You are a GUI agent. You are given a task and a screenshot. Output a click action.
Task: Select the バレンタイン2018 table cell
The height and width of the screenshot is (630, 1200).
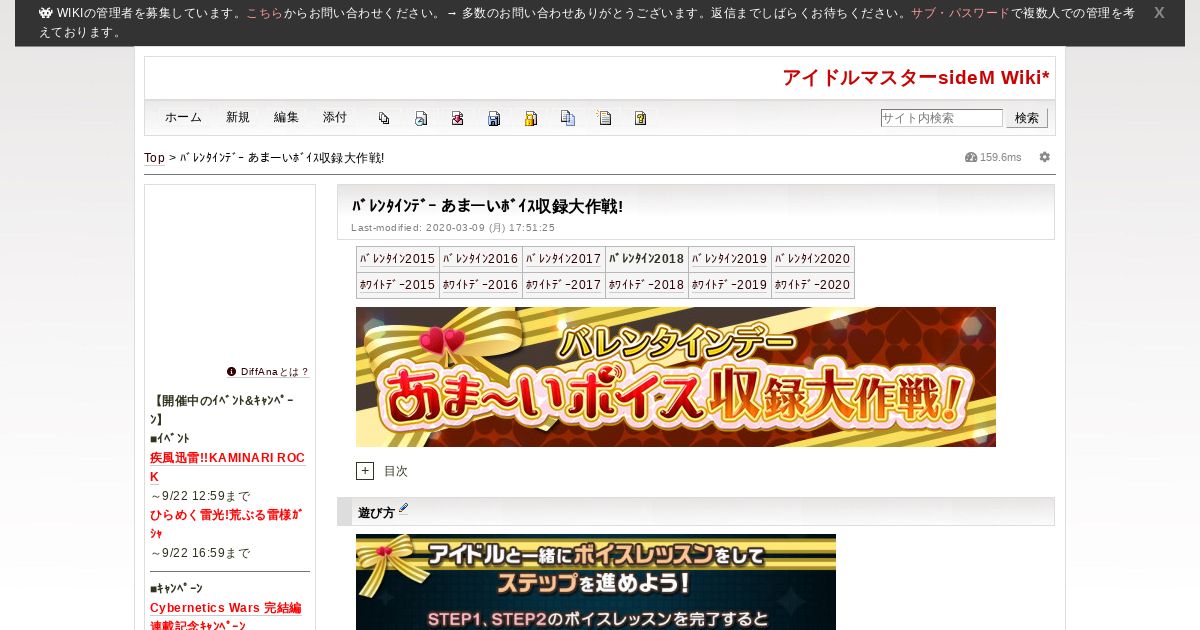pyautogui.click(x=646, y=259)
